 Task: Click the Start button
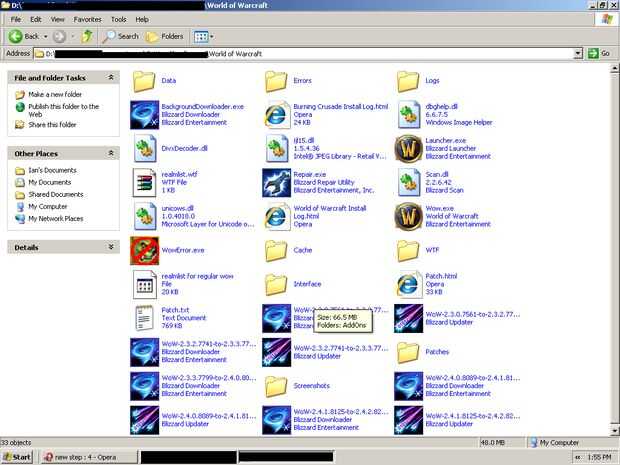point(17,457)
